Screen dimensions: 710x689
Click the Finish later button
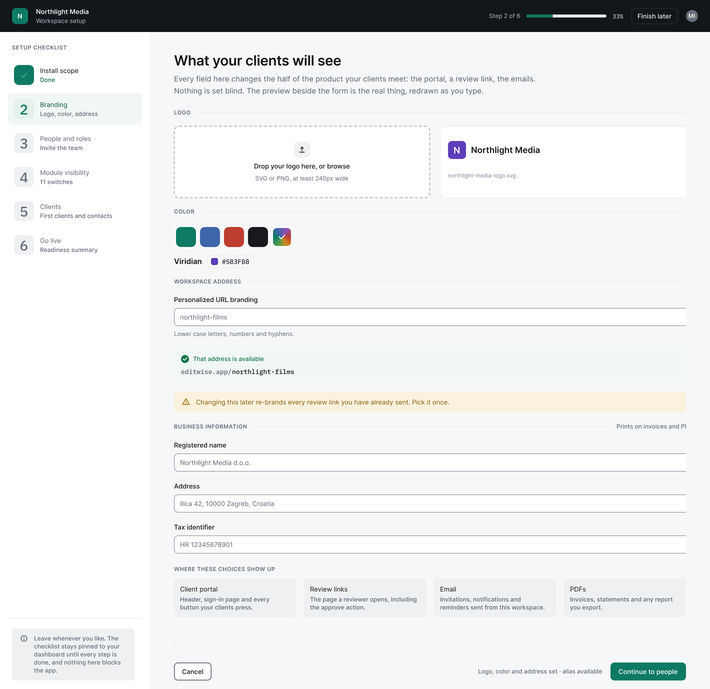click(654, 16)
